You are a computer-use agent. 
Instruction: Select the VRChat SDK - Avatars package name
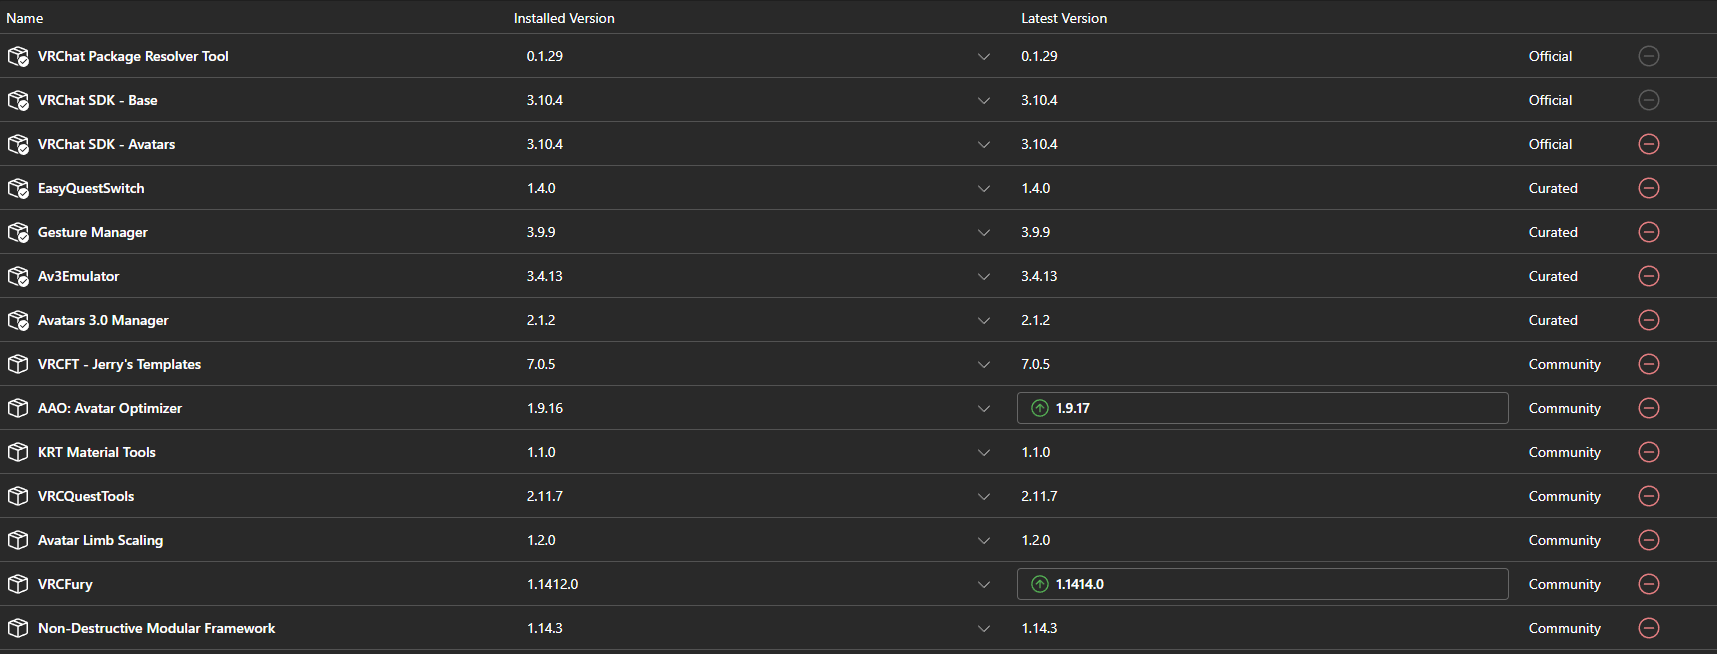point(106,144)
